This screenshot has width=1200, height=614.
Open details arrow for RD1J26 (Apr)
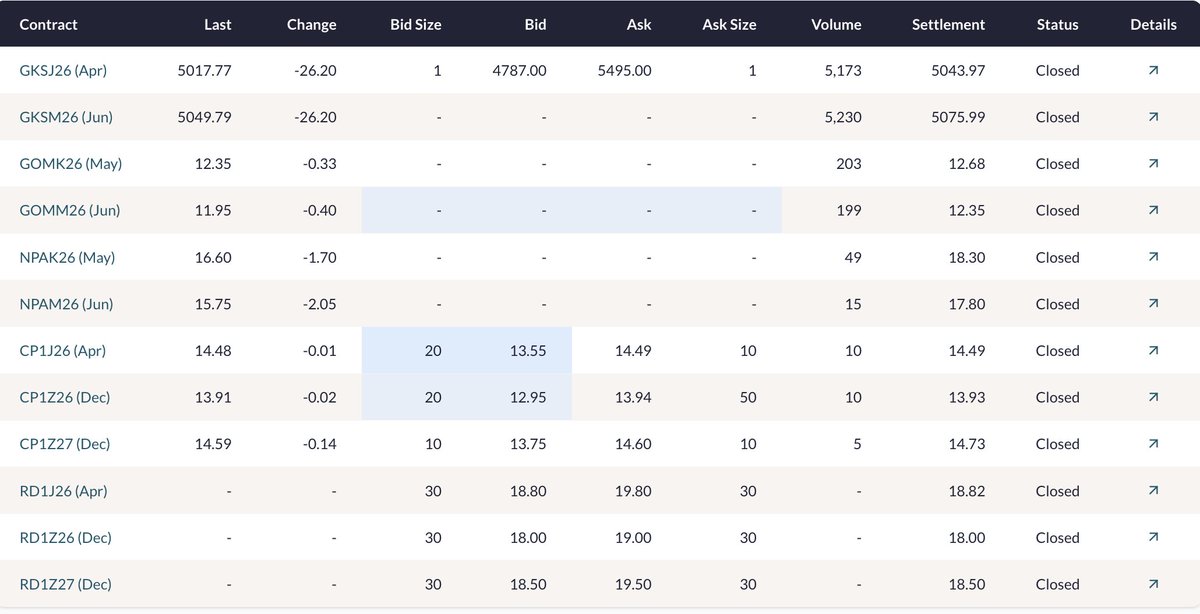point(1153,491)
